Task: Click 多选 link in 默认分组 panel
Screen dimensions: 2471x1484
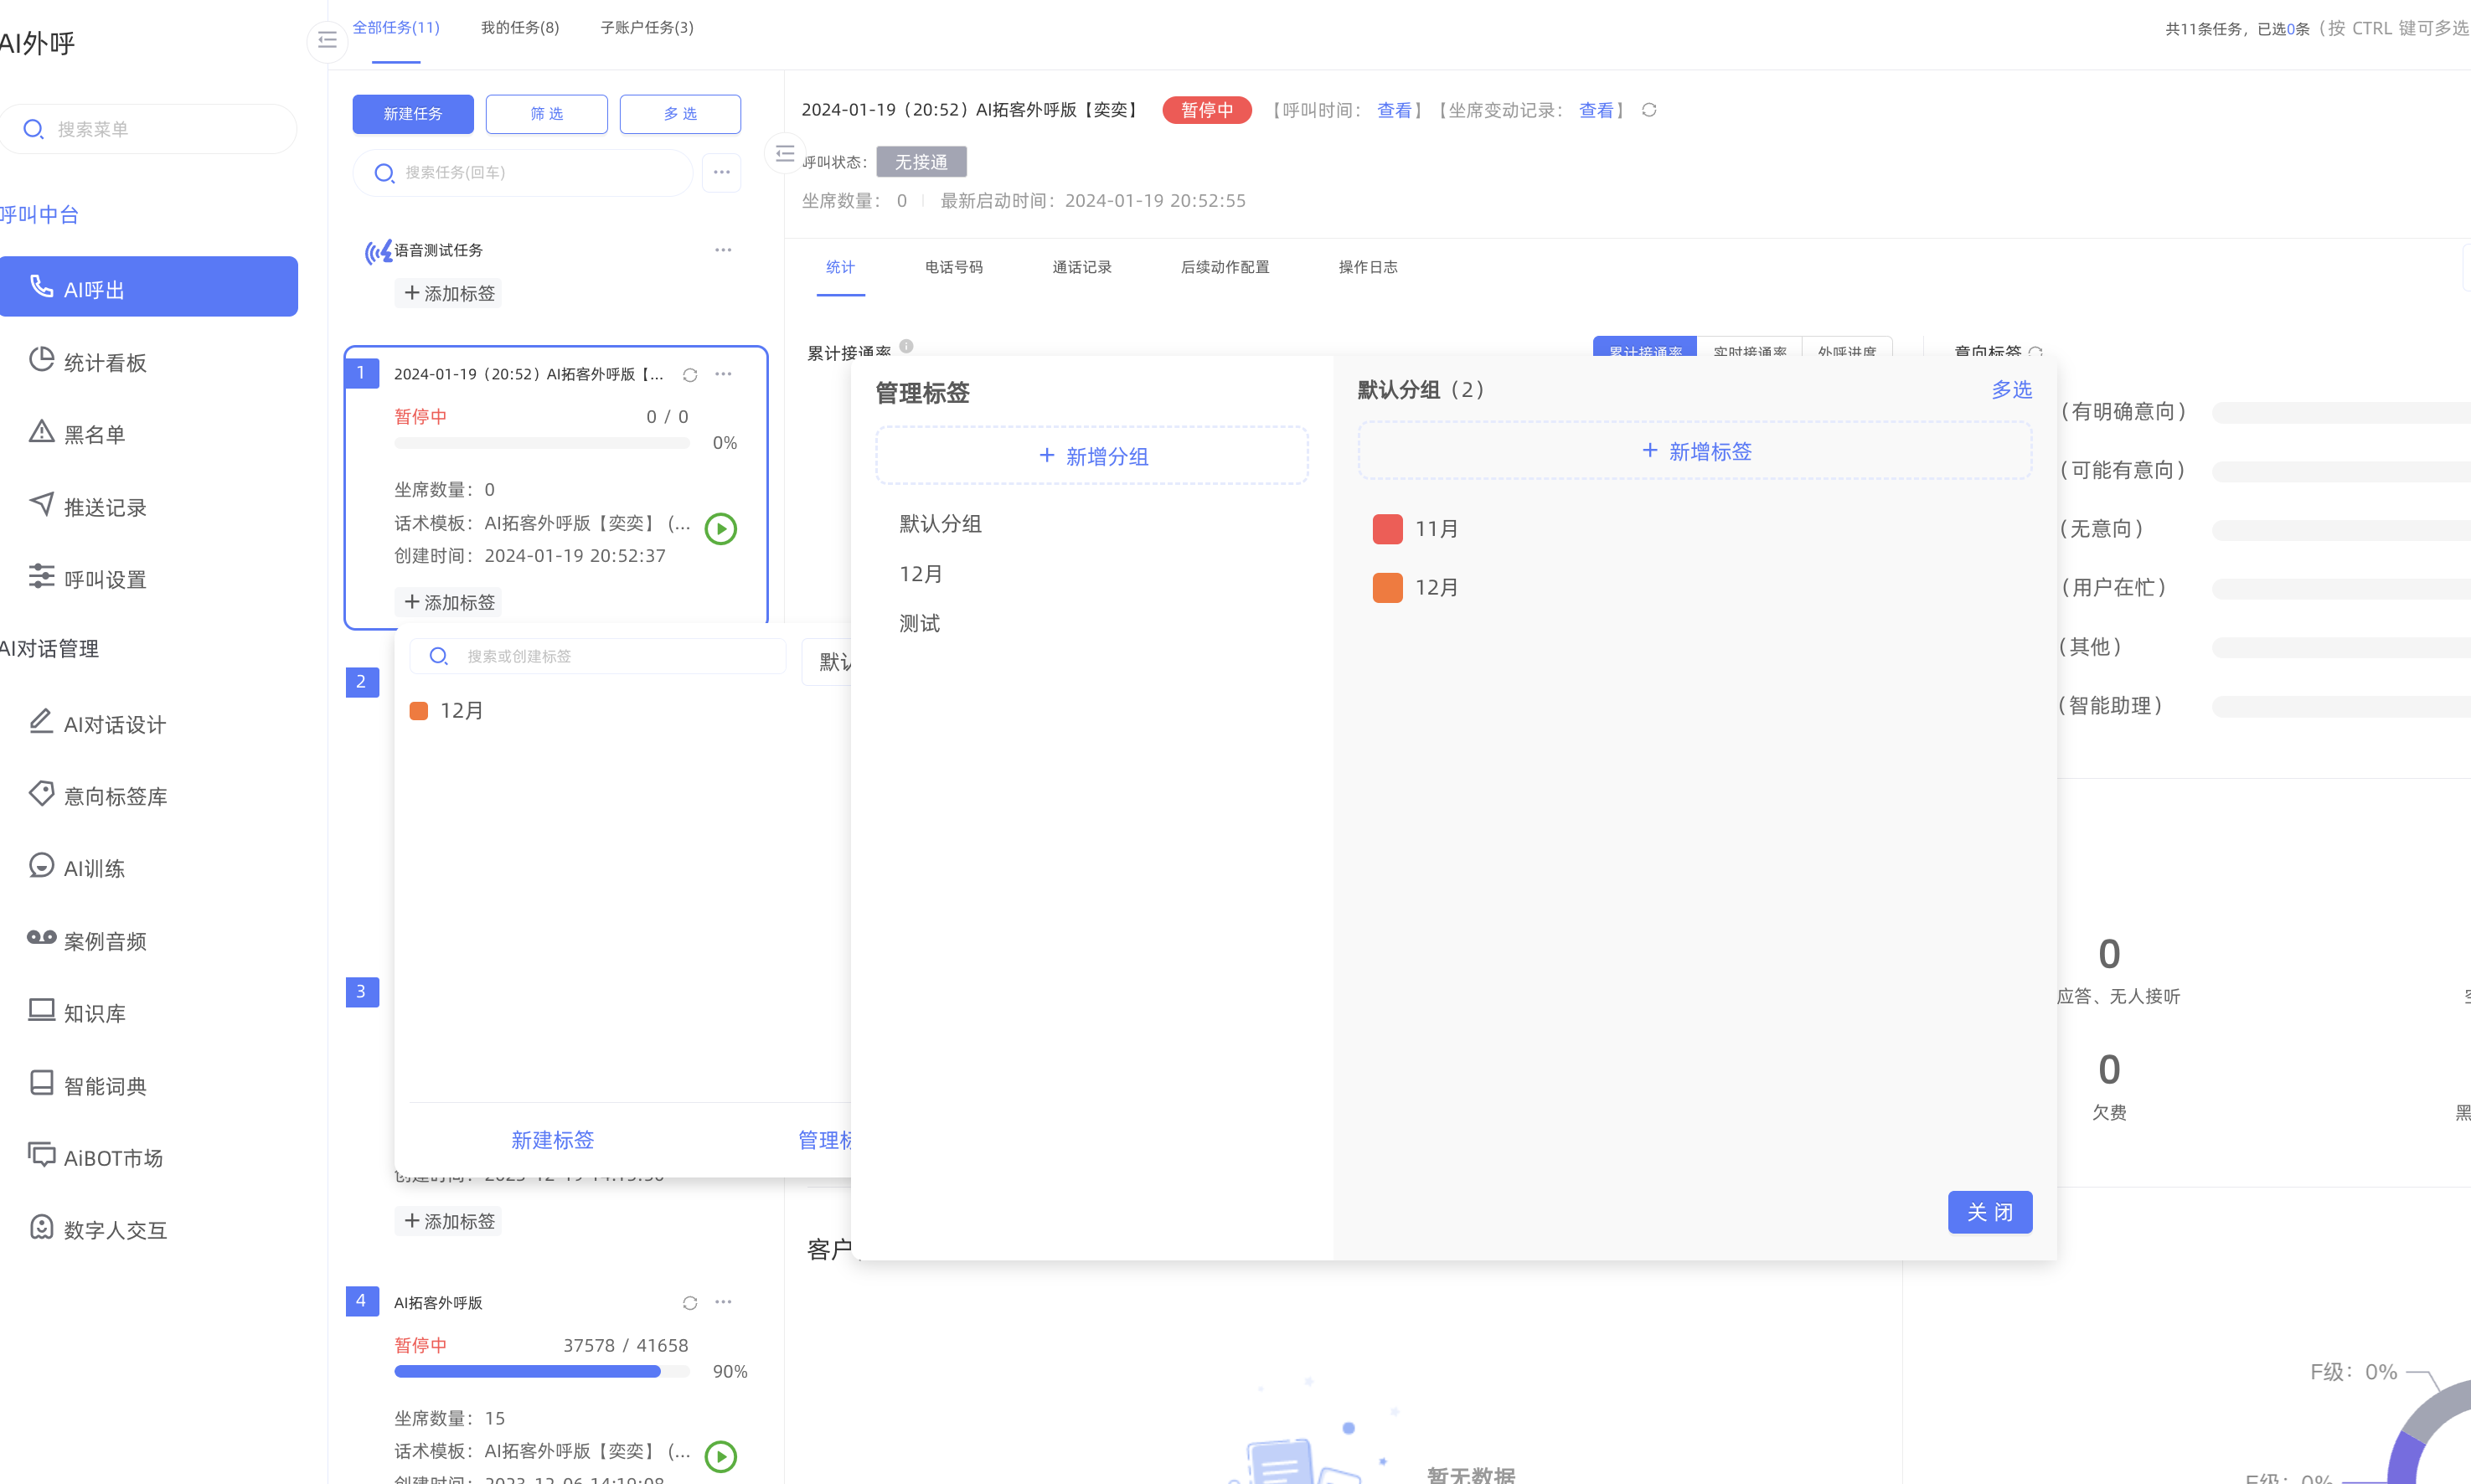Action: 2011,389
